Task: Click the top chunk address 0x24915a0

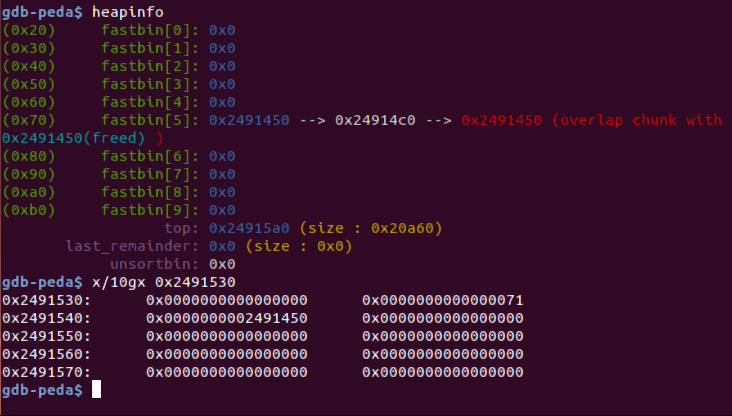Action: click(x=249, y=228)
